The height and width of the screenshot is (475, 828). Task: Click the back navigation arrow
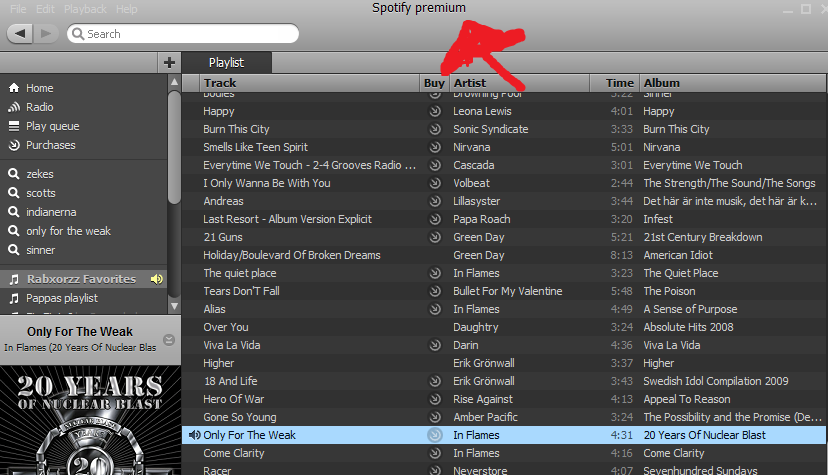click(20, 34)
